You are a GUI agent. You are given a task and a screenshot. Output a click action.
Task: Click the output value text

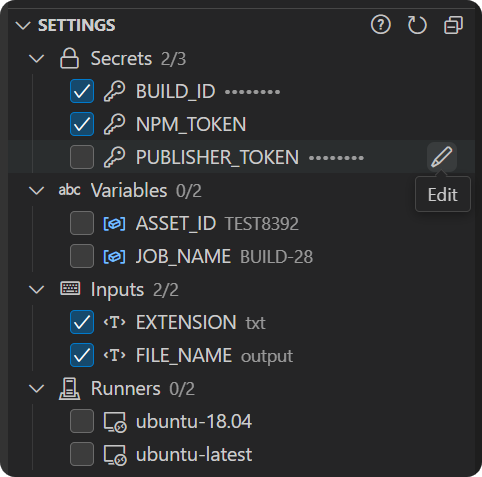[x=267, y=356]
